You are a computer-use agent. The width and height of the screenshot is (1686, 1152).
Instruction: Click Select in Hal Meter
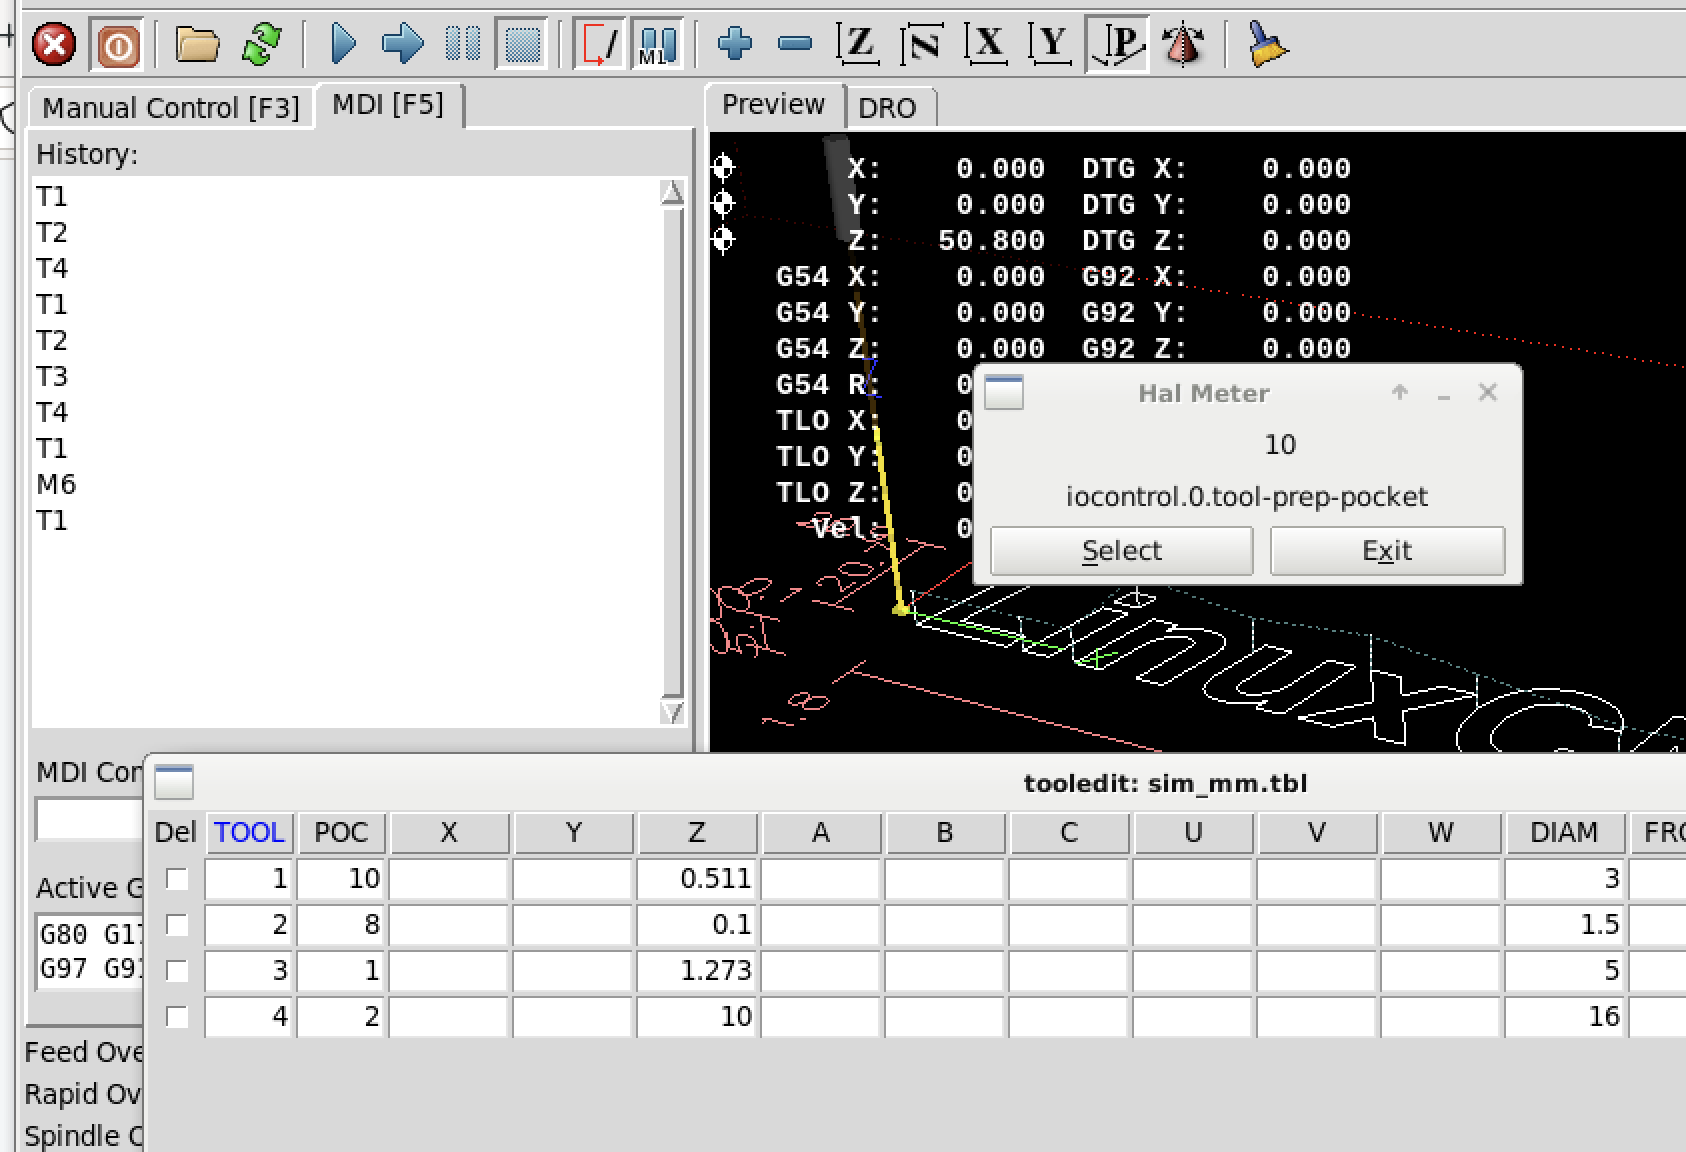point(1122,551)
